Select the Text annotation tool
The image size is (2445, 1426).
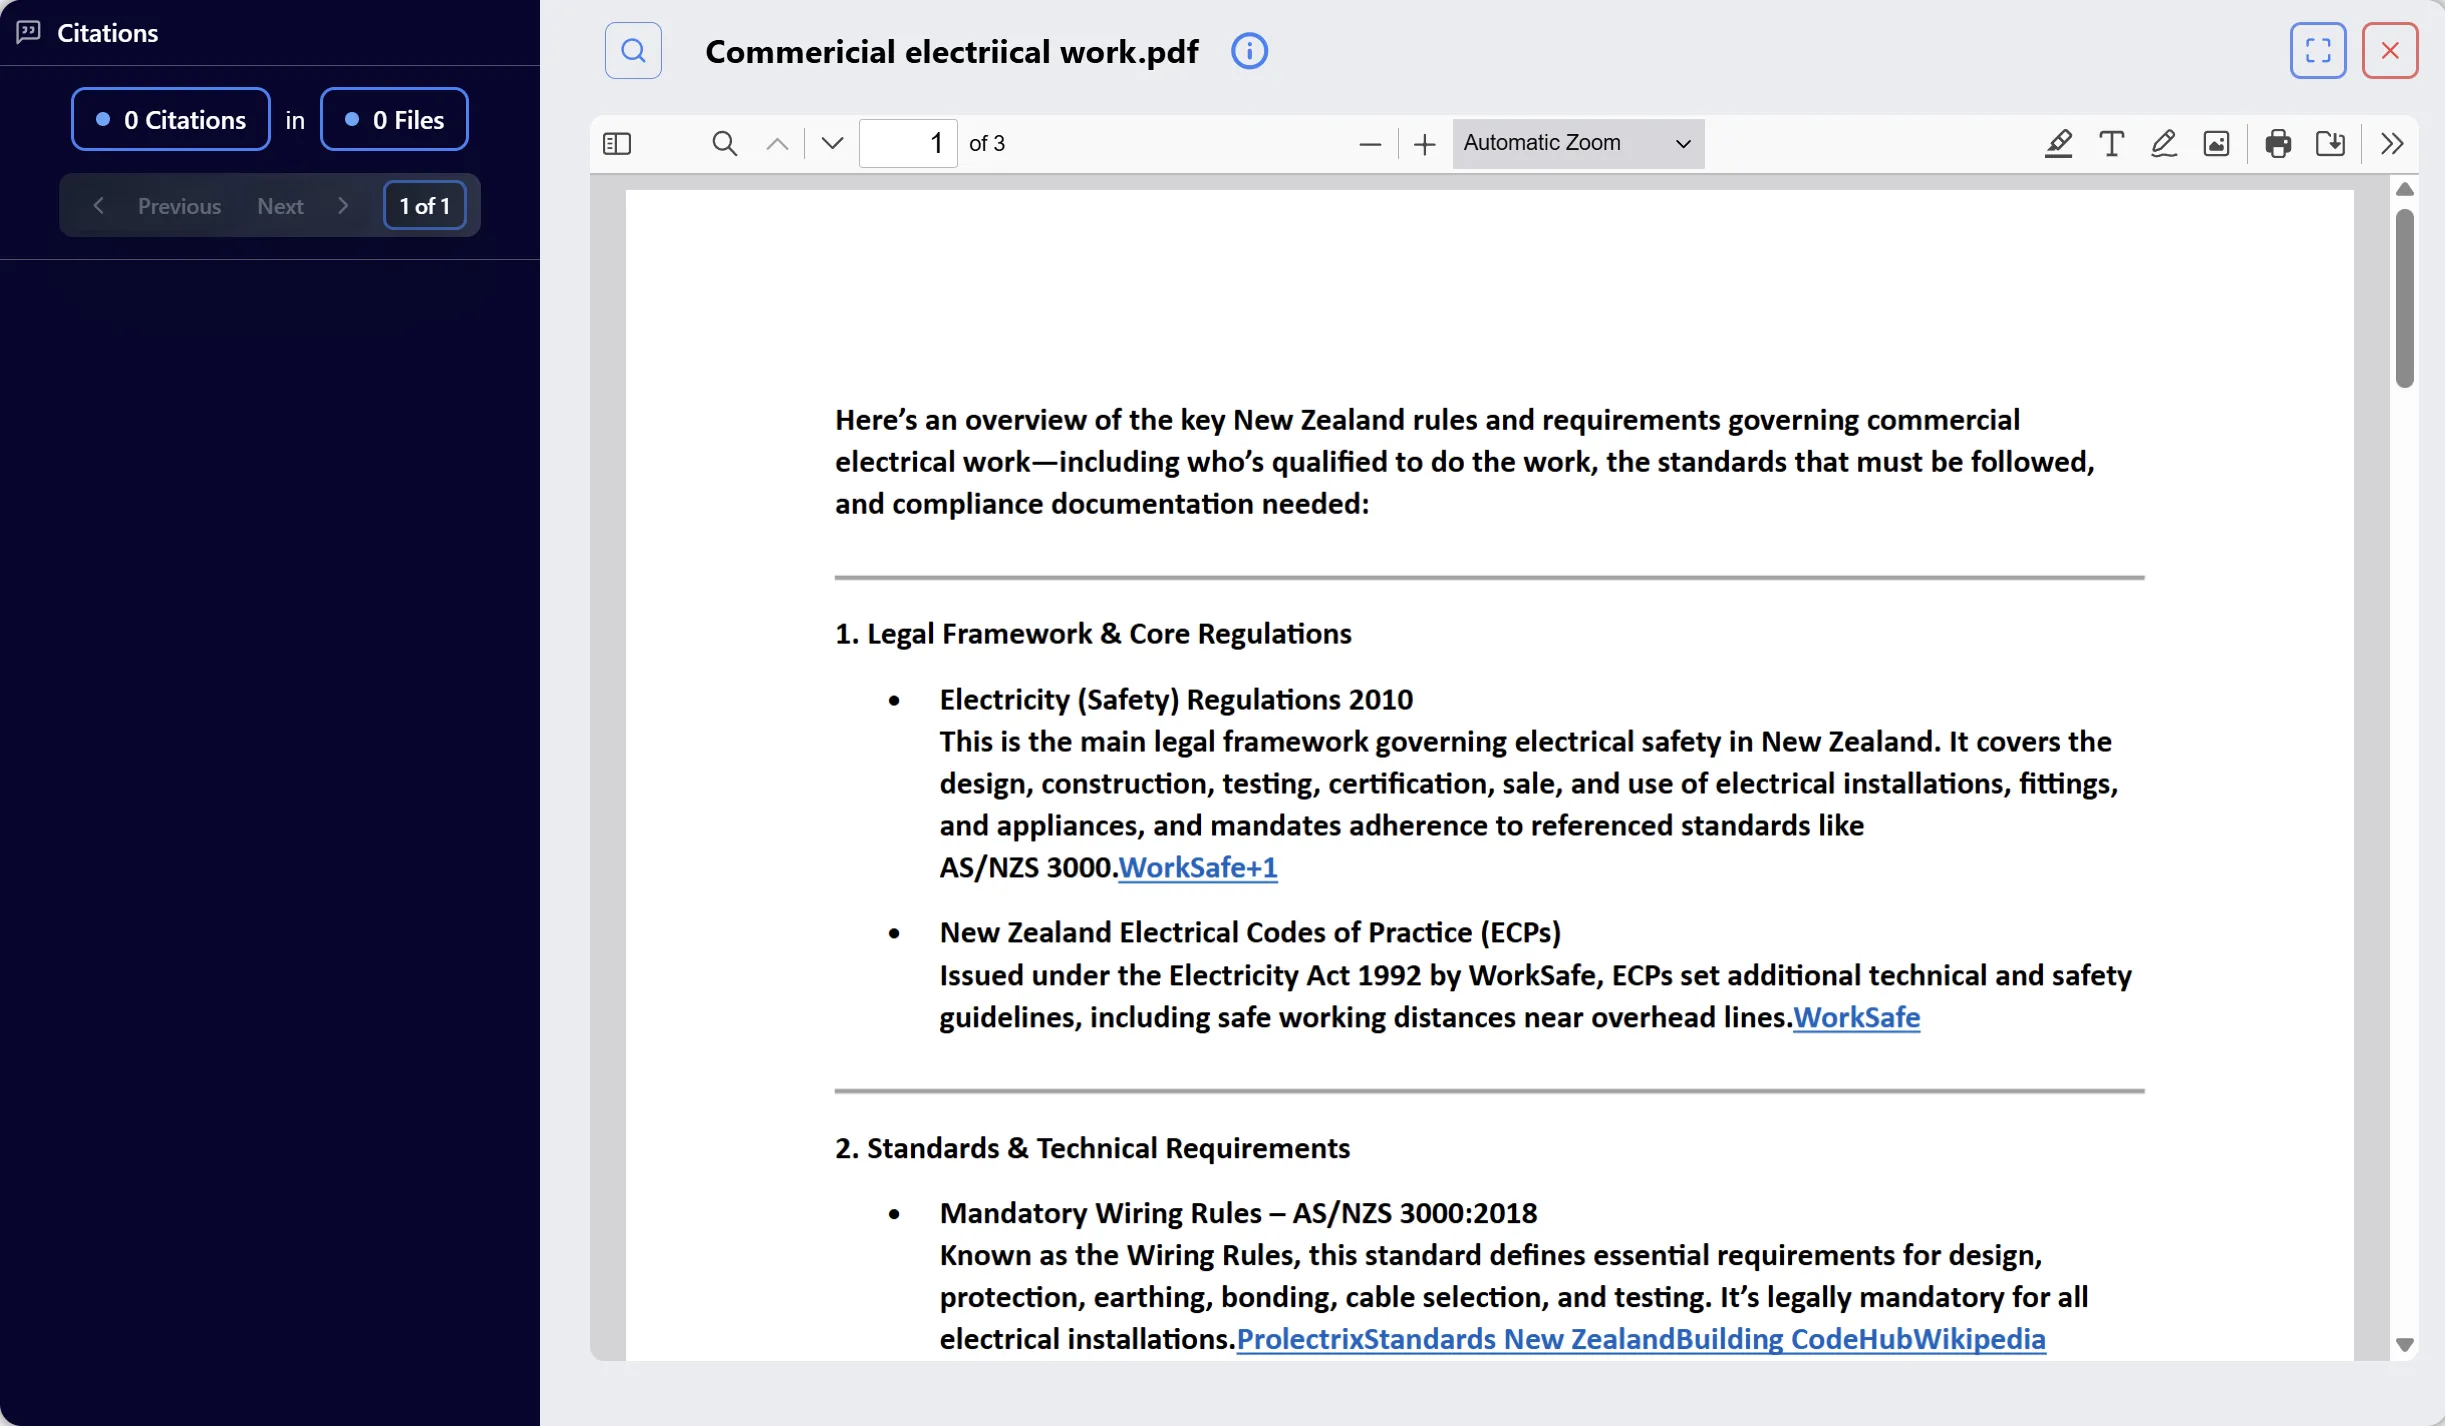point(2111,143)
